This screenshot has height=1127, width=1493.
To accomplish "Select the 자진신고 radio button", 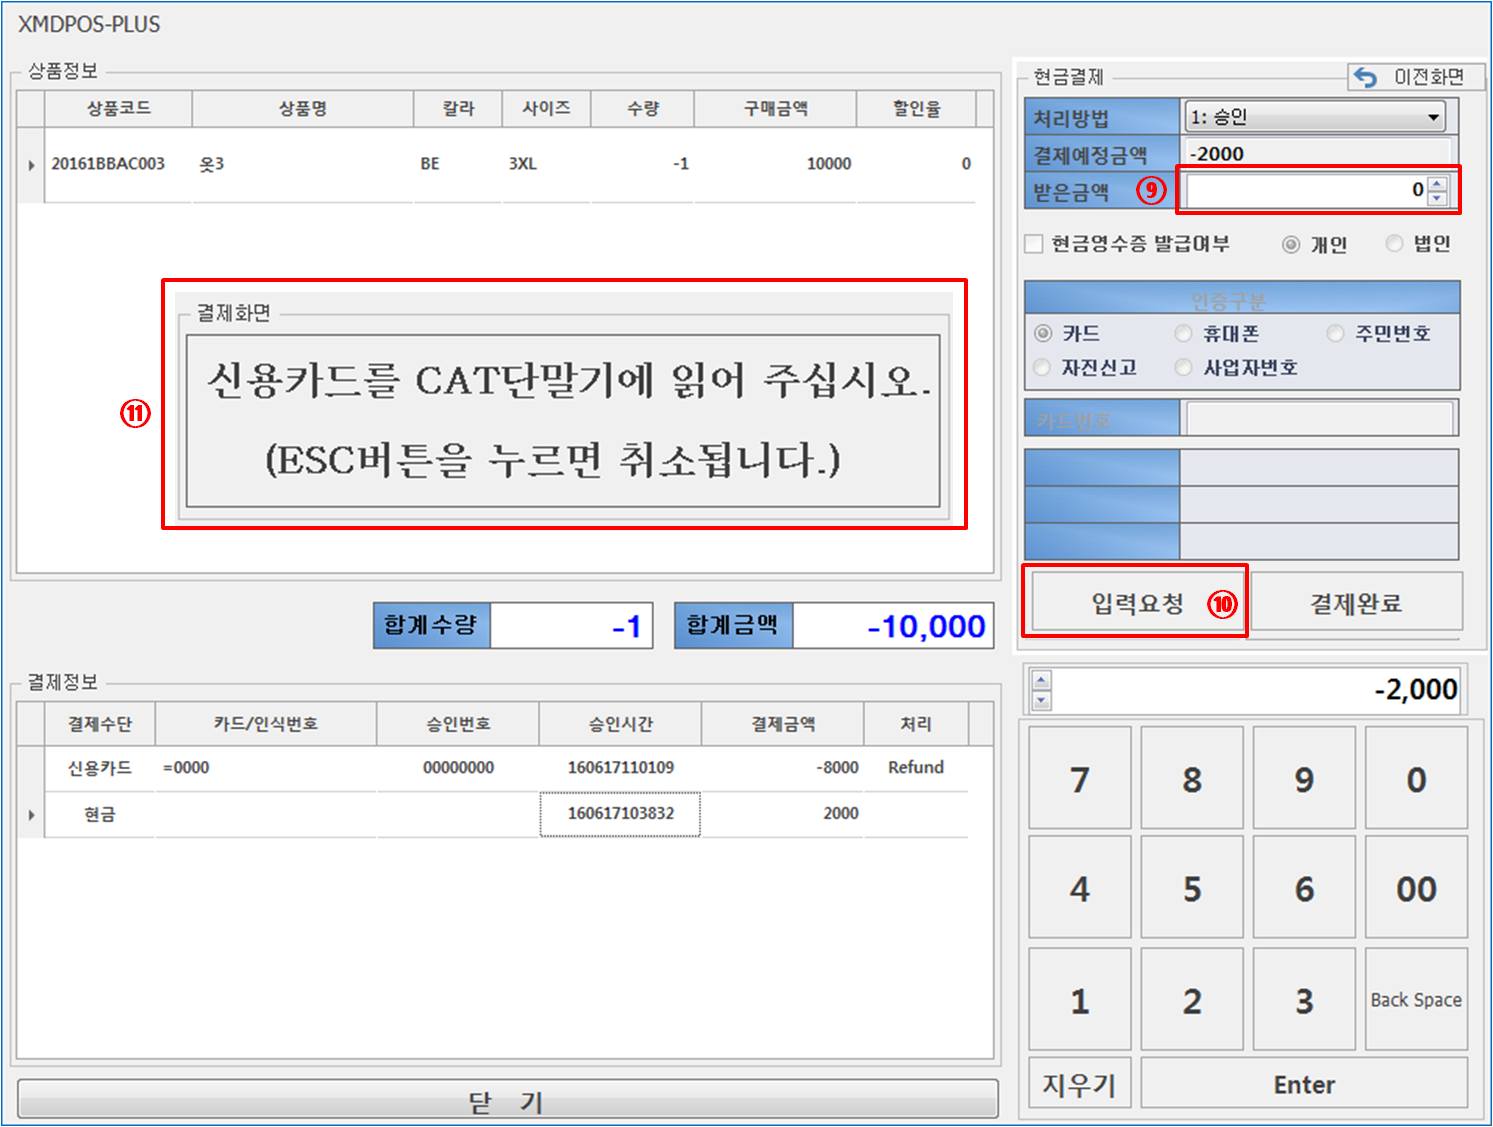I will pos(1043,367).
